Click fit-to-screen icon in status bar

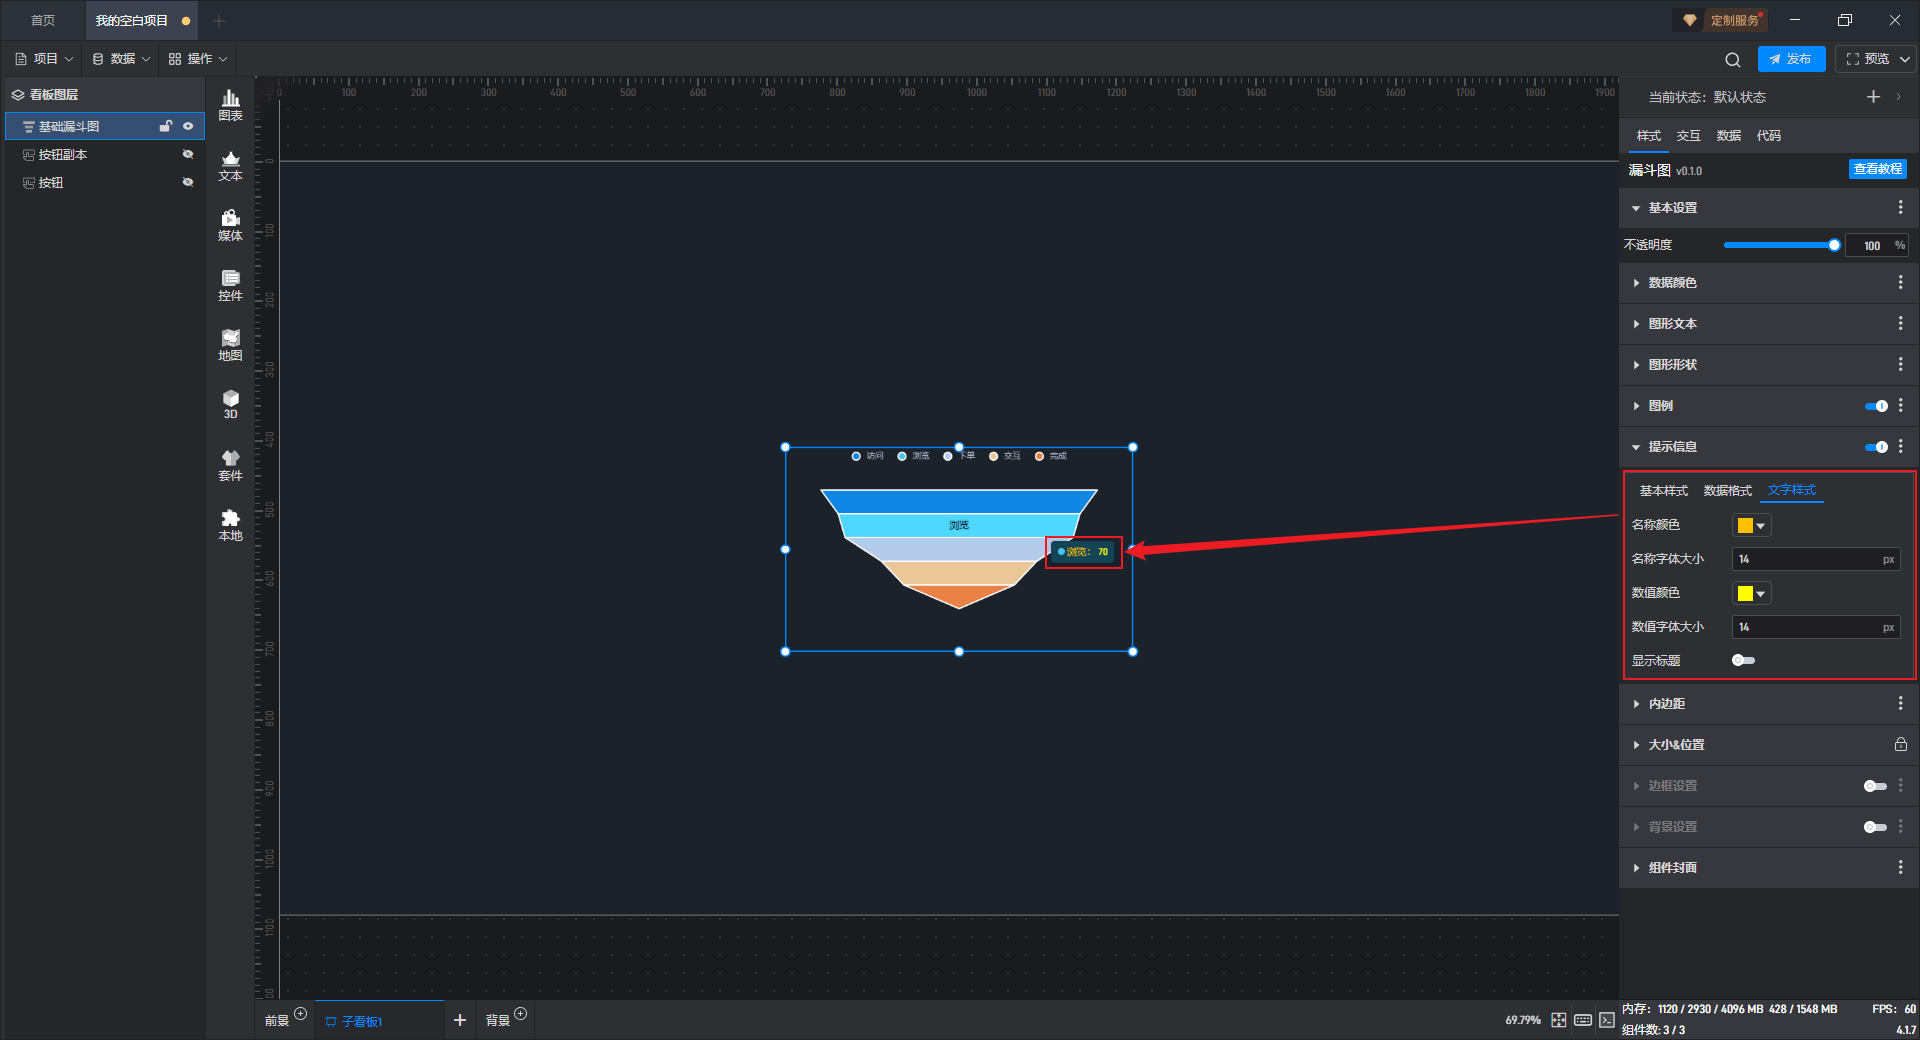(x=1559, y=1020)
